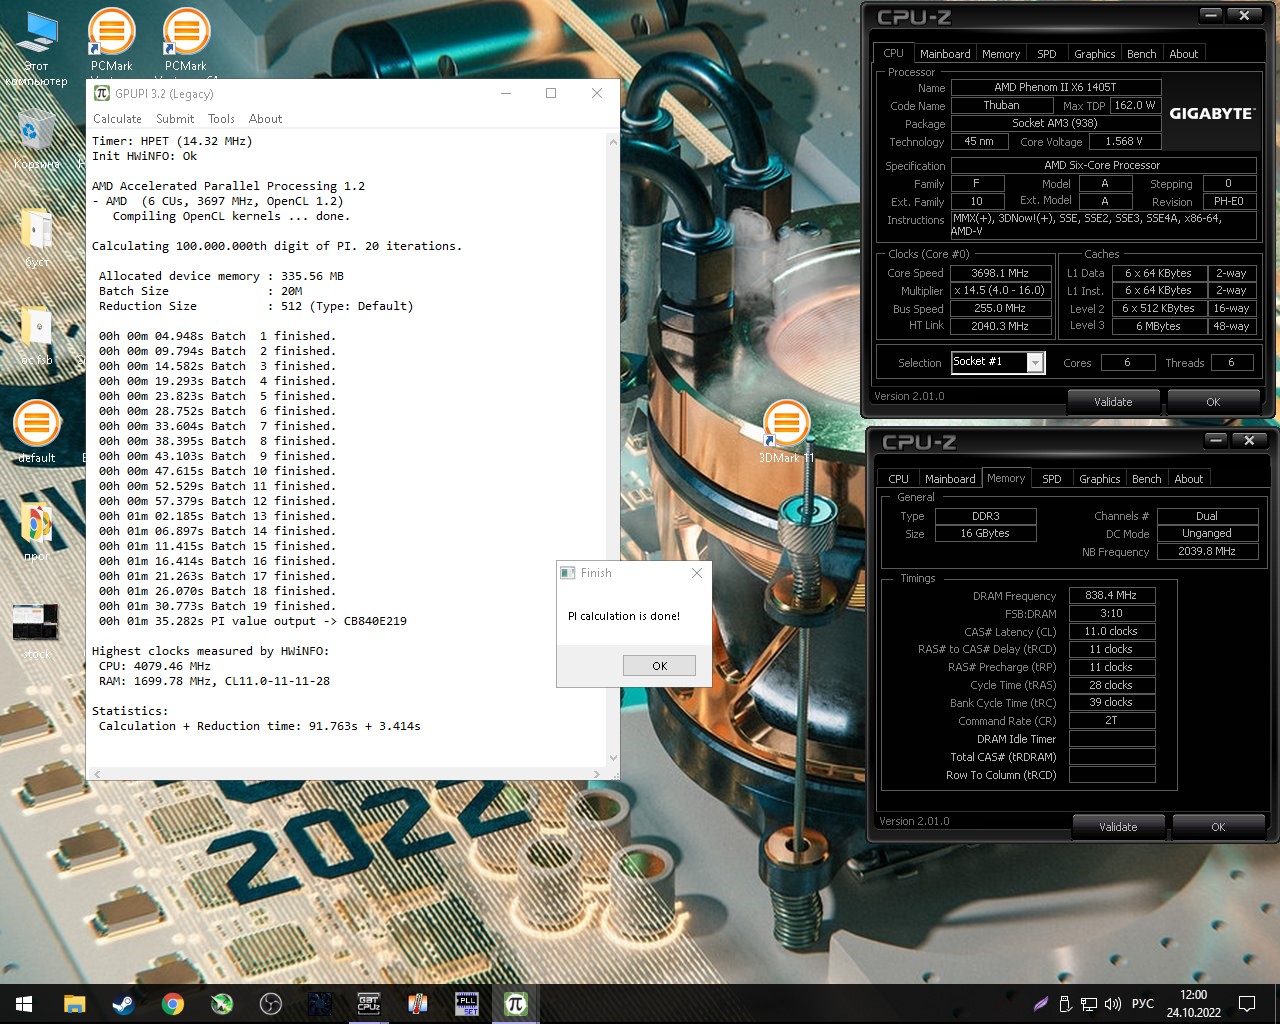
Task: Select the 3DMark 11 desktop shortcut
Action: pyautogui.click(x=786, y=430)
